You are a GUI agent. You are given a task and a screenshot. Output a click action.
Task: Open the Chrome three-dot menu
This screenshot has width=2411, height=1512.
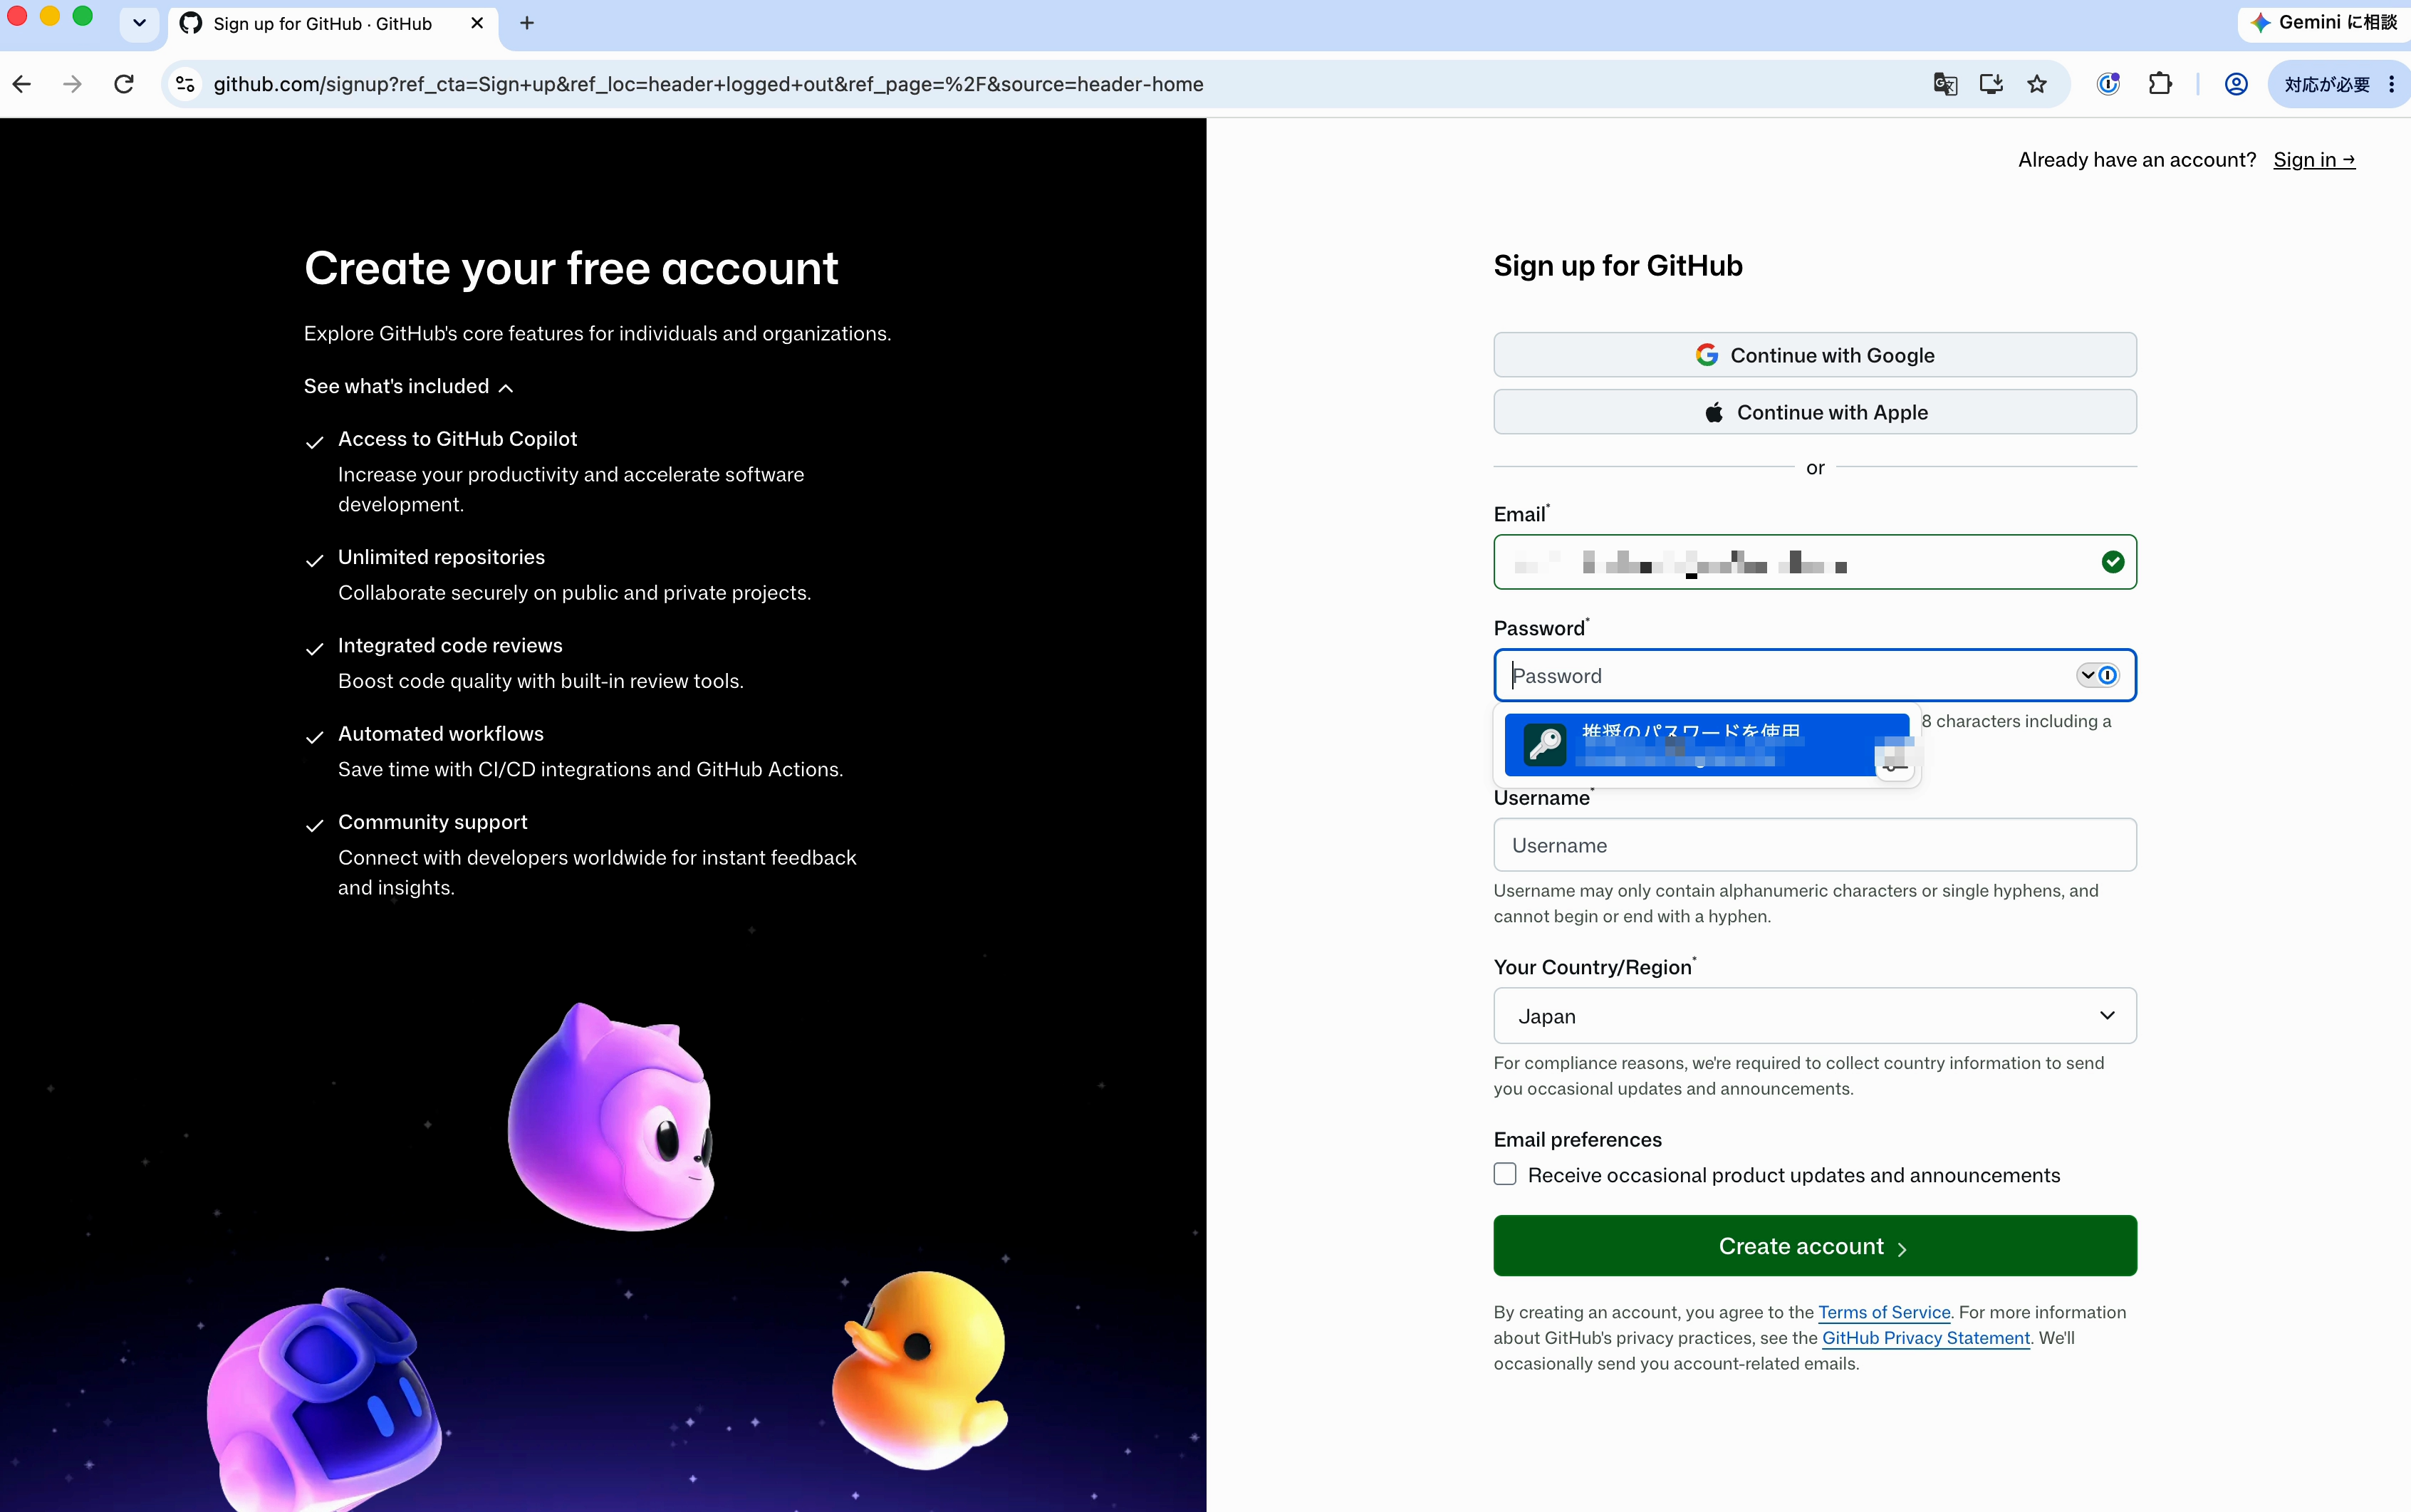pyautogui.click(x=2391, y=84)
